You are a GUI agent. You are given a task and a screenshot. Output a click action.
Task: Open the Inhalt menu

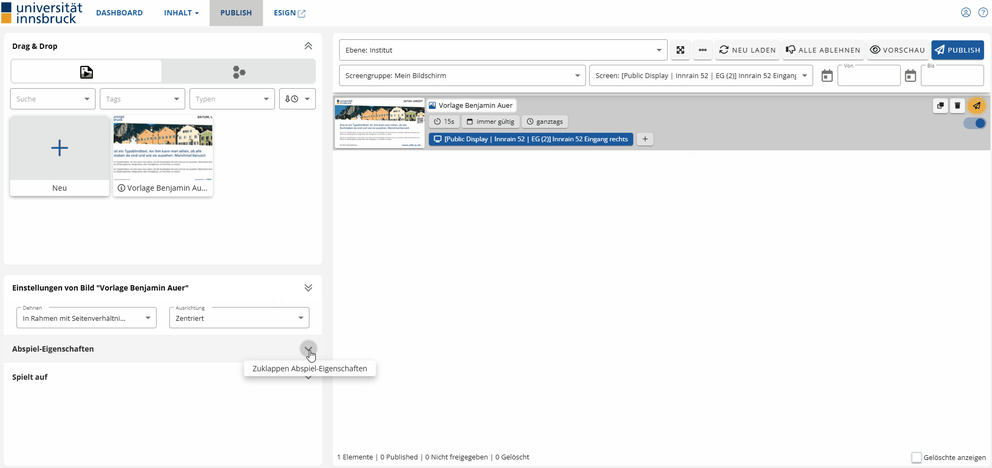tap(181, 13)
